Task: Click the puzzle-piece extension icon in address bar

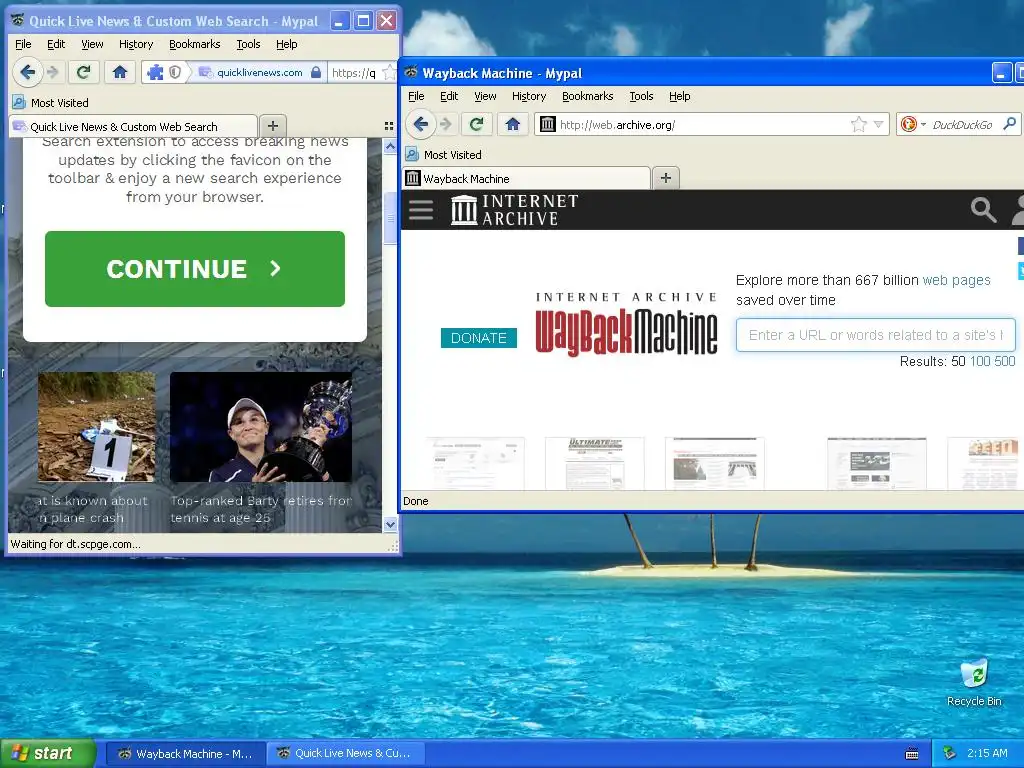Action: click(x=155, y=72)
